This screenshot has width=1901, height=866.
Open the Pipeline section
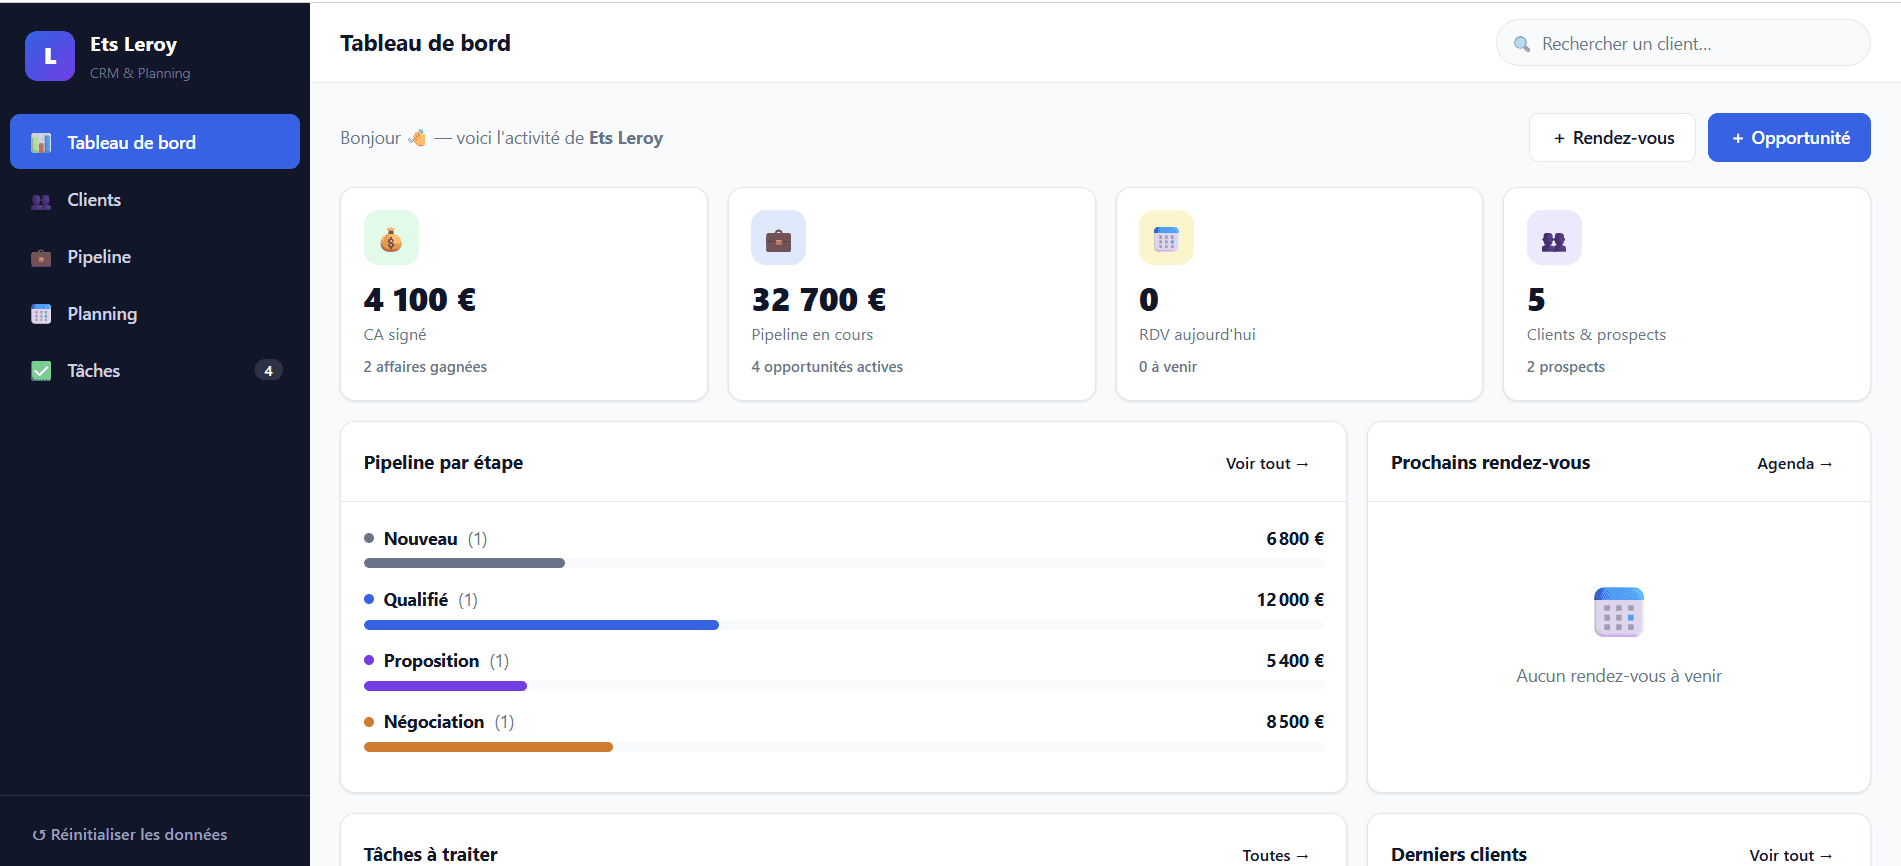point(155,257)
